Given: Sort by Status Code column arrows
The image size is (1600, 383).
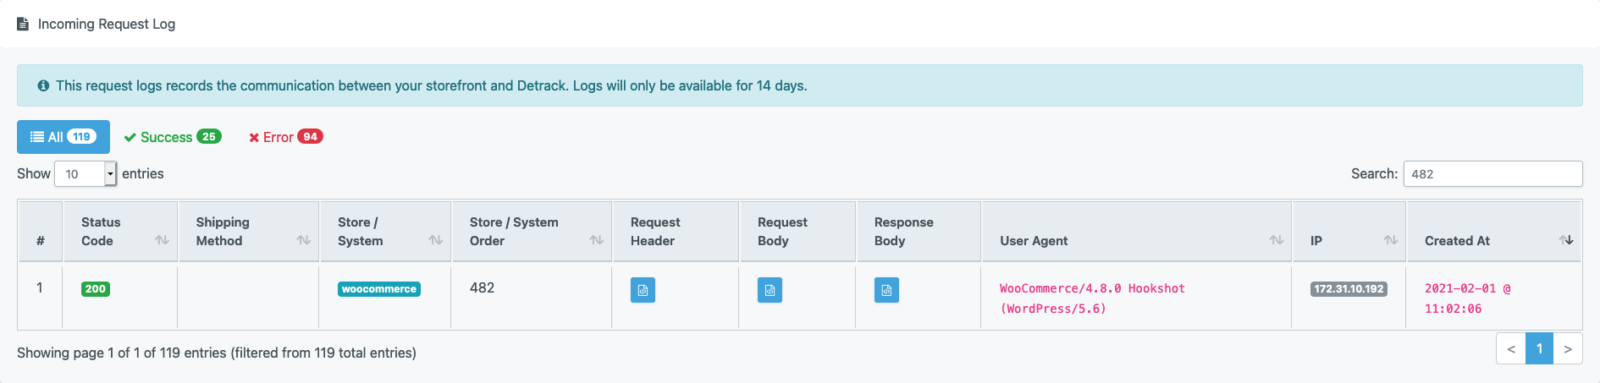Looking at the screenshot, I should tap(162, 240).
